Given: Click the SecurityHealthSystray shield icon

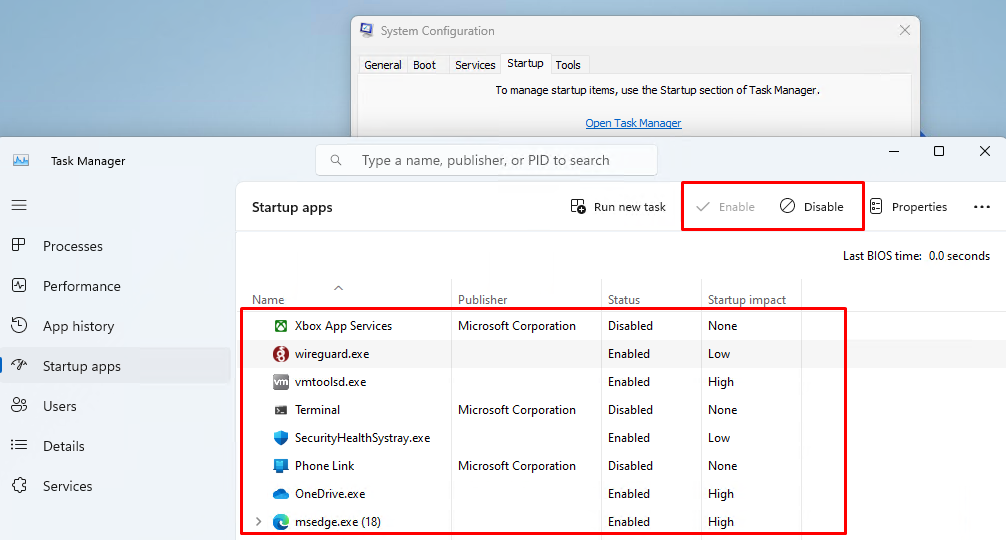Looking at the screenshot, I should point(281,438).
